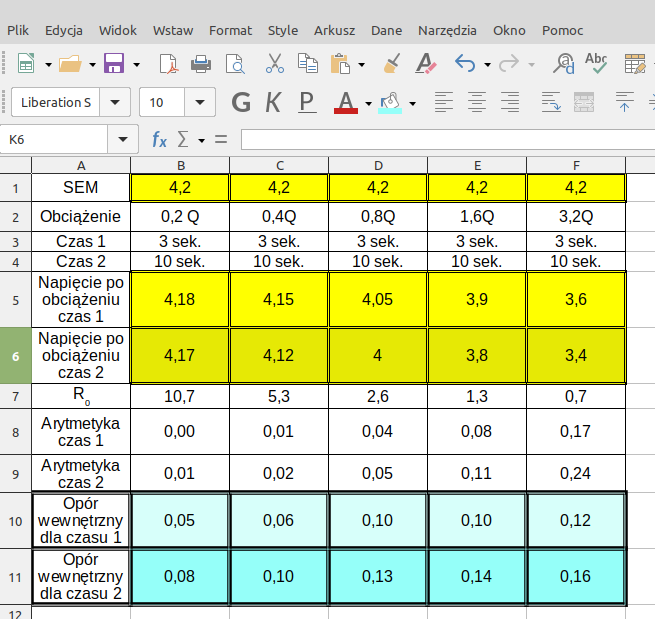Open the Undo history dropdown
This screenshot has height=619, width=655.
487,65
